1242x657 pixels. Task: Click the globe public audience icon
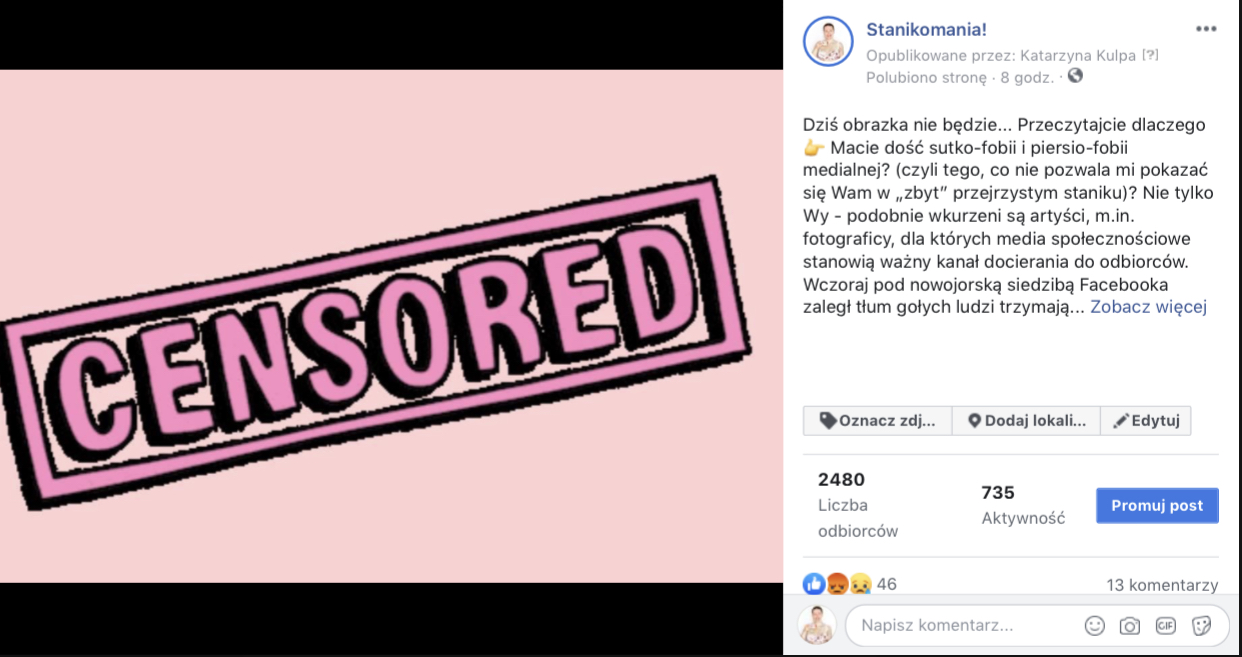(x=1075, y=76)
